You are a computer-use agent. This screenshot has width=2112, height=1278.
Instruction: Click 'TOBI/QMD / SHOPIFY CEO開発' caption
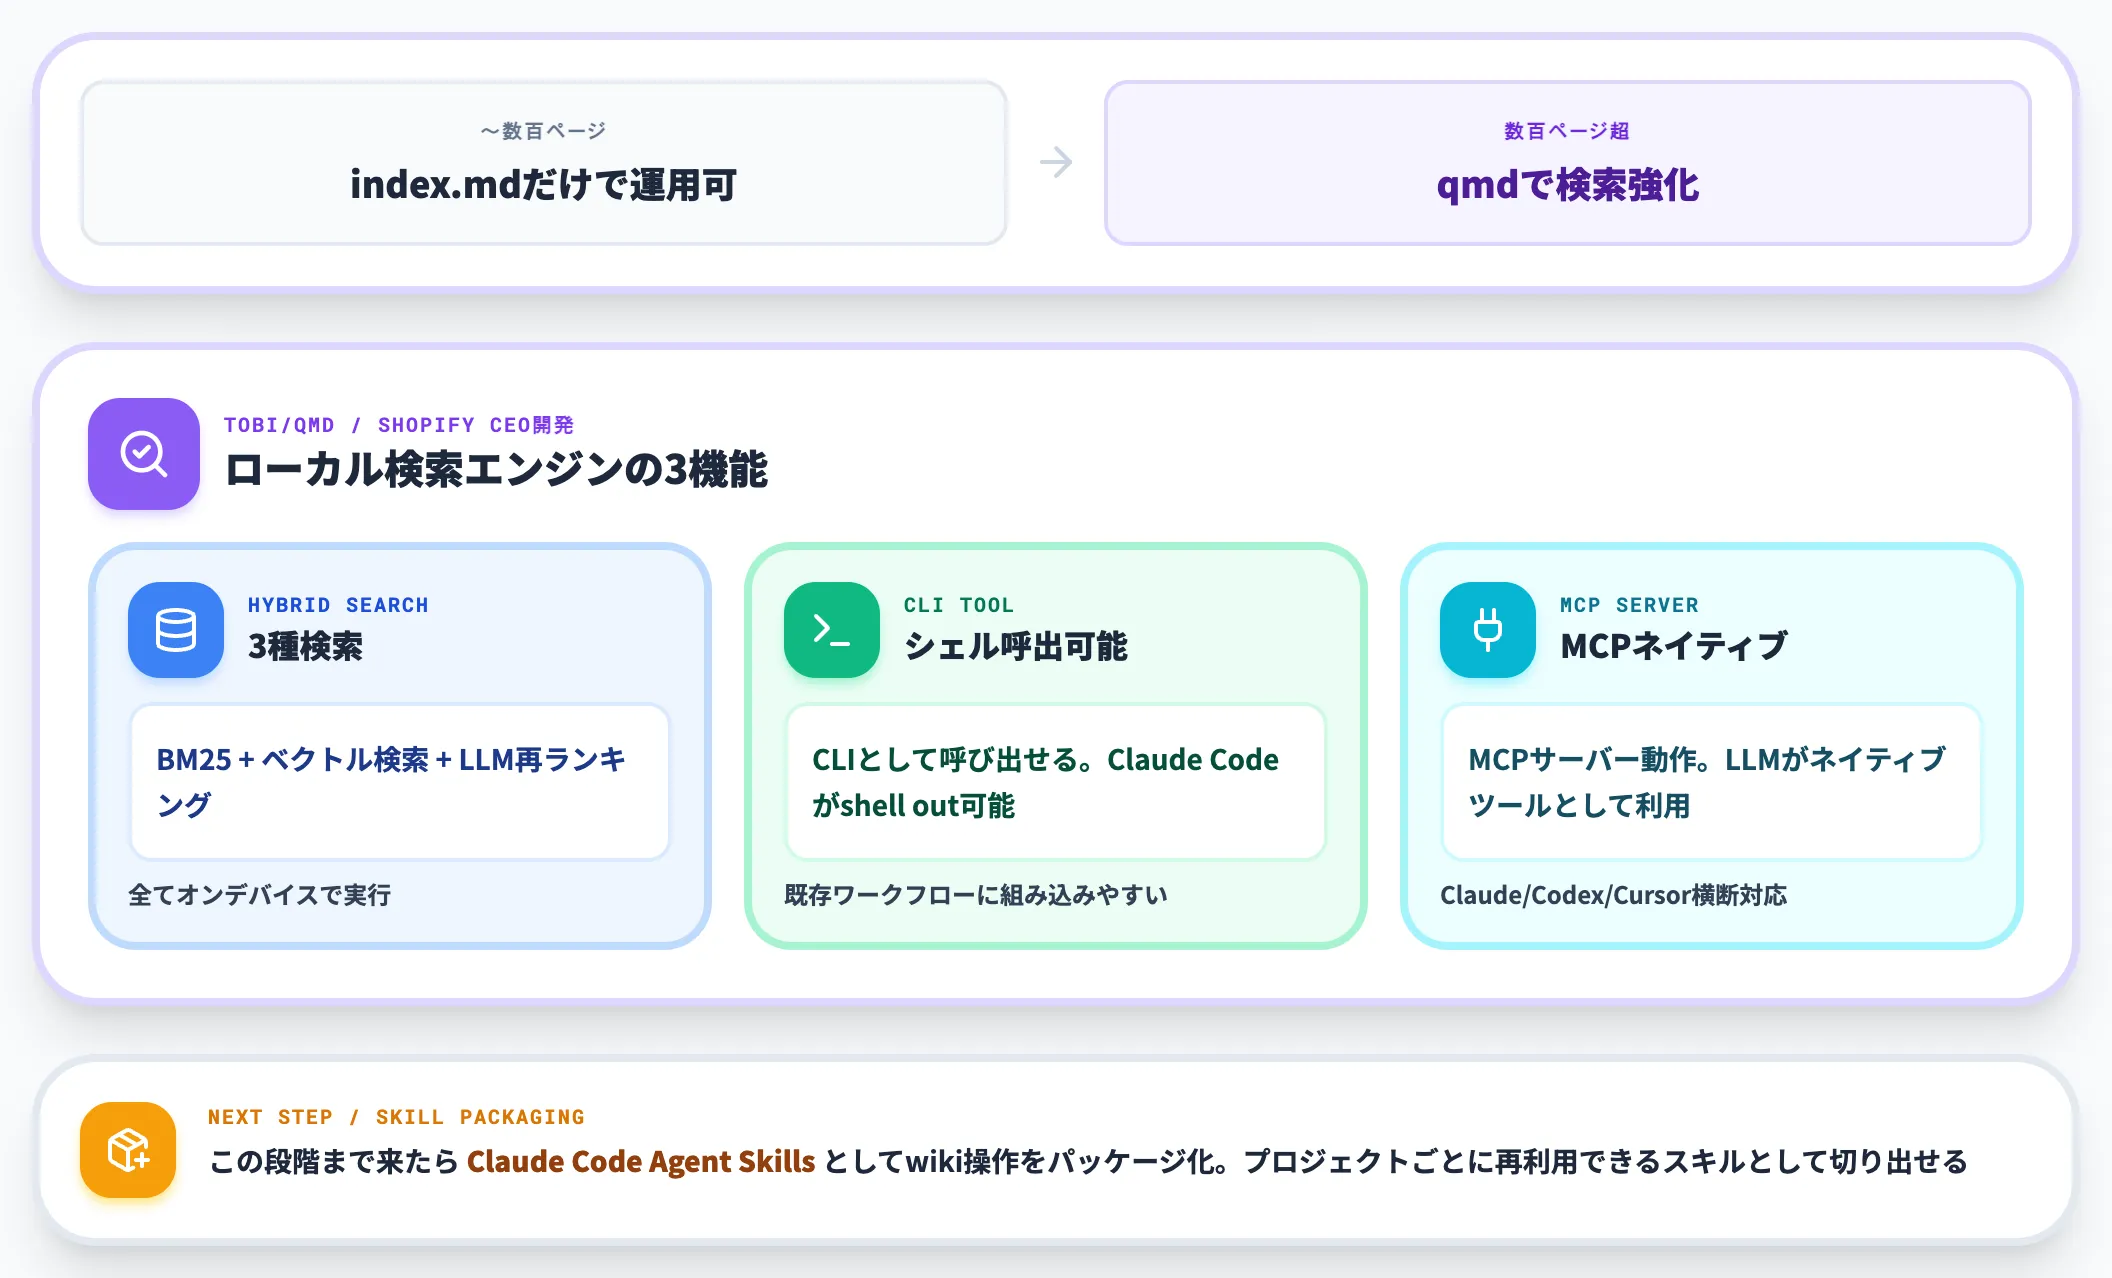pyautogui.click(x=399, y=425)
